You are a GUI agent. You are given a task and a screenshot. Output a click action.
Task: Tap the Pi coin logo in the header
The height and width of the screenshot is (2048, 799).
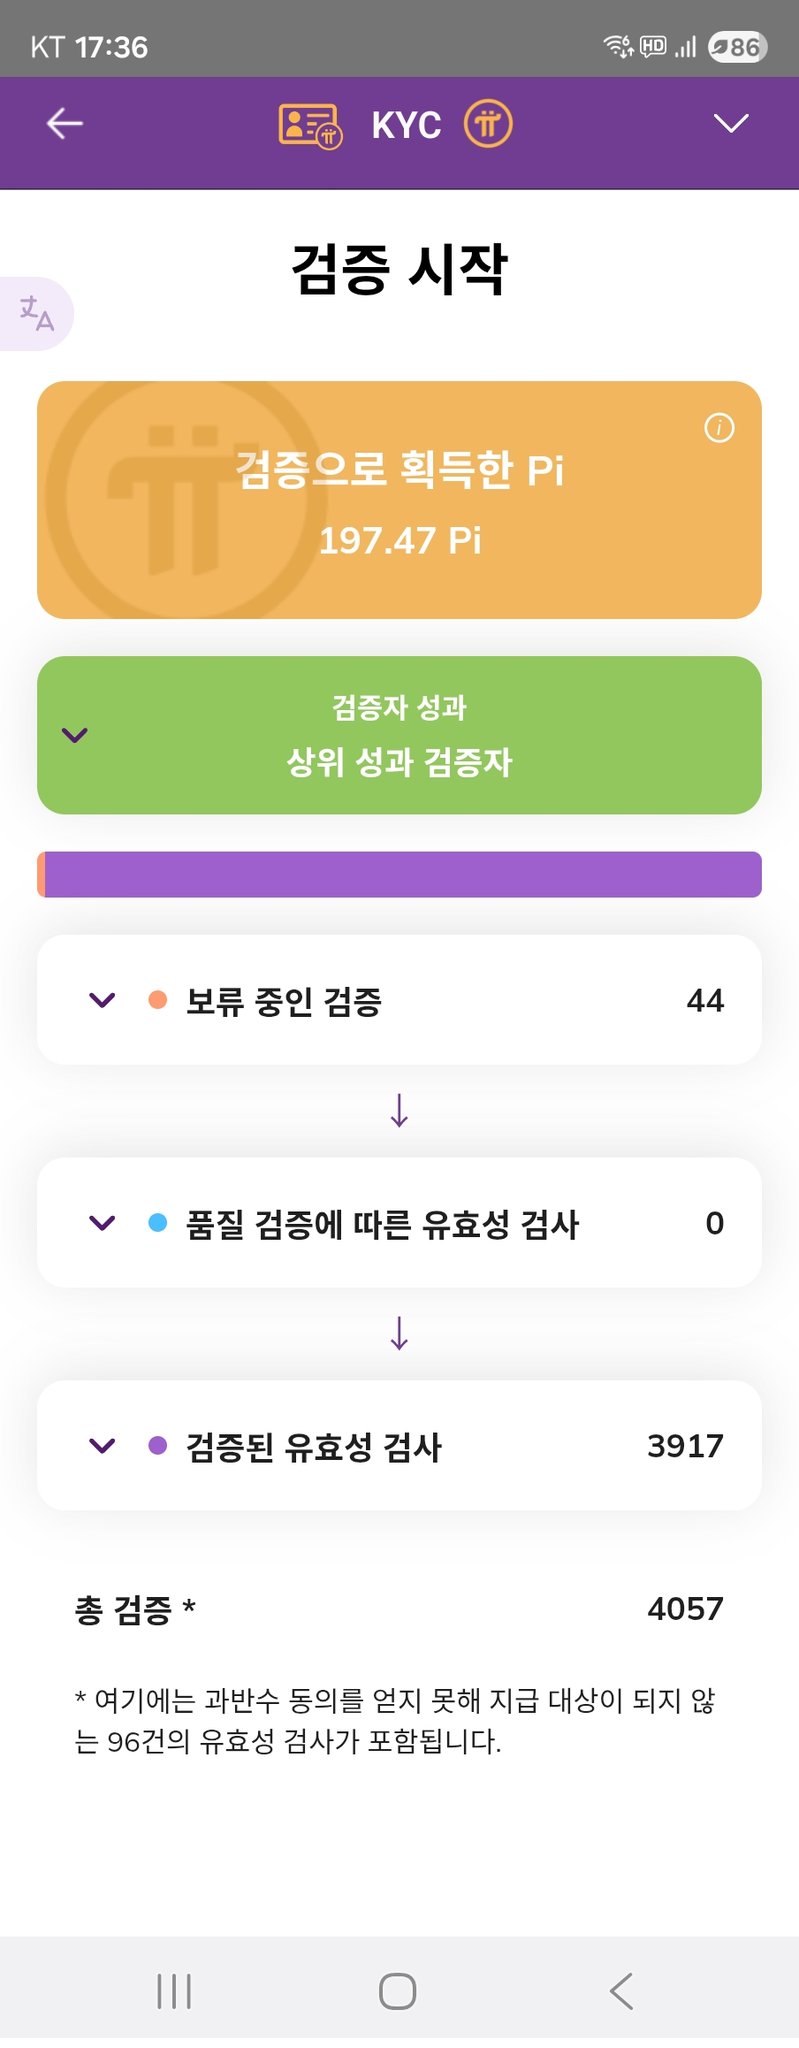click(488, 125)
